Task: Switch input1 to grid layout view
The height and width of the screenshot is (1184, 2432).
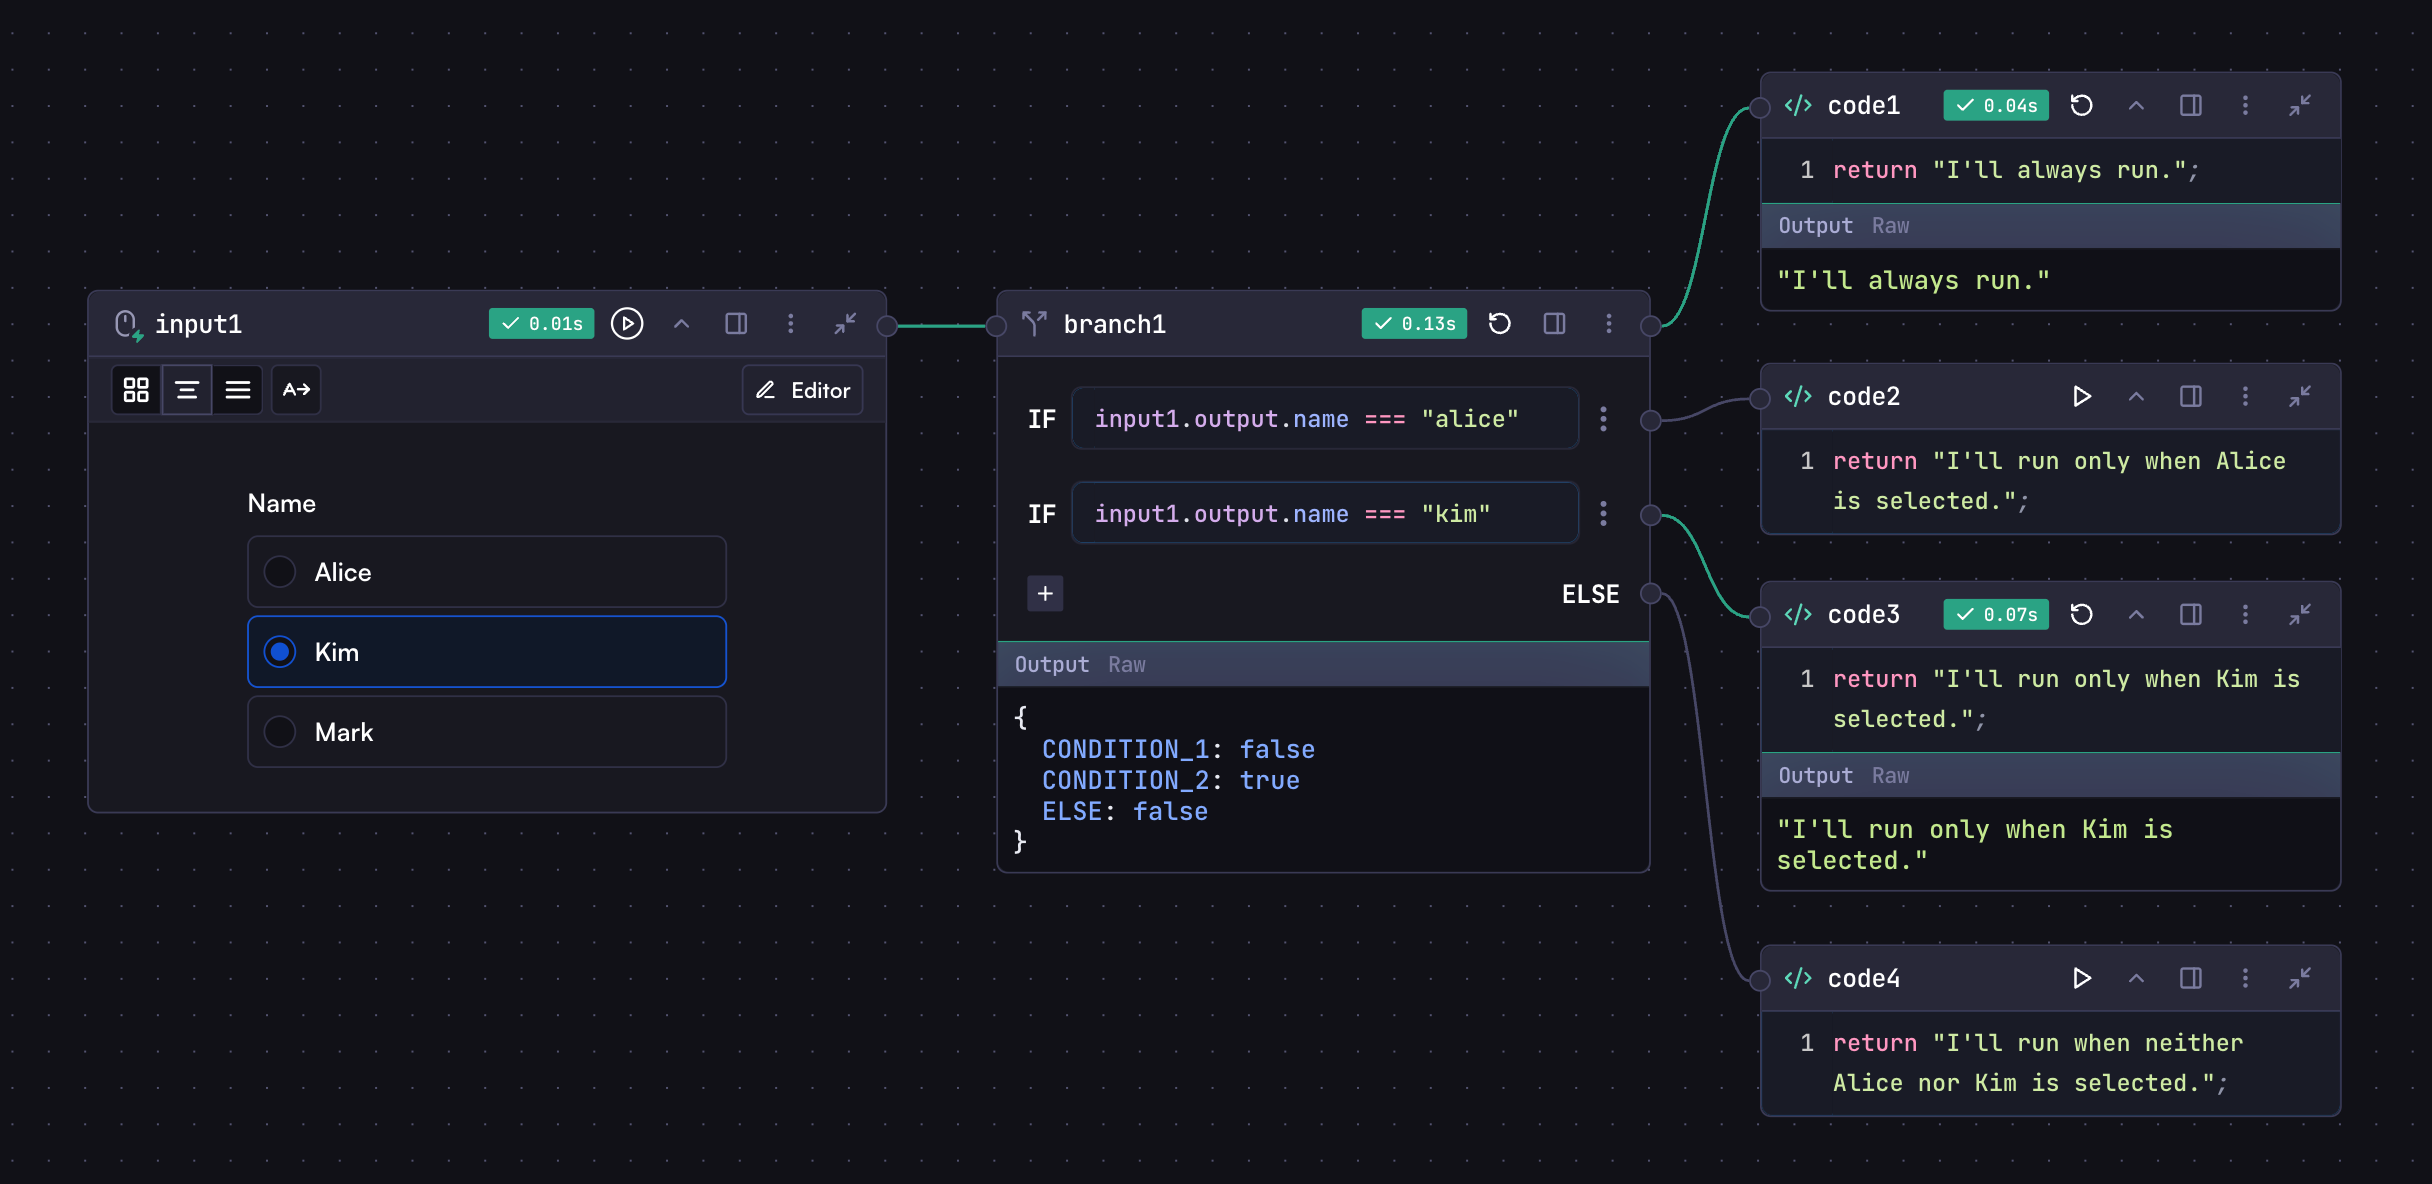Action: click(x=136, y=390)
